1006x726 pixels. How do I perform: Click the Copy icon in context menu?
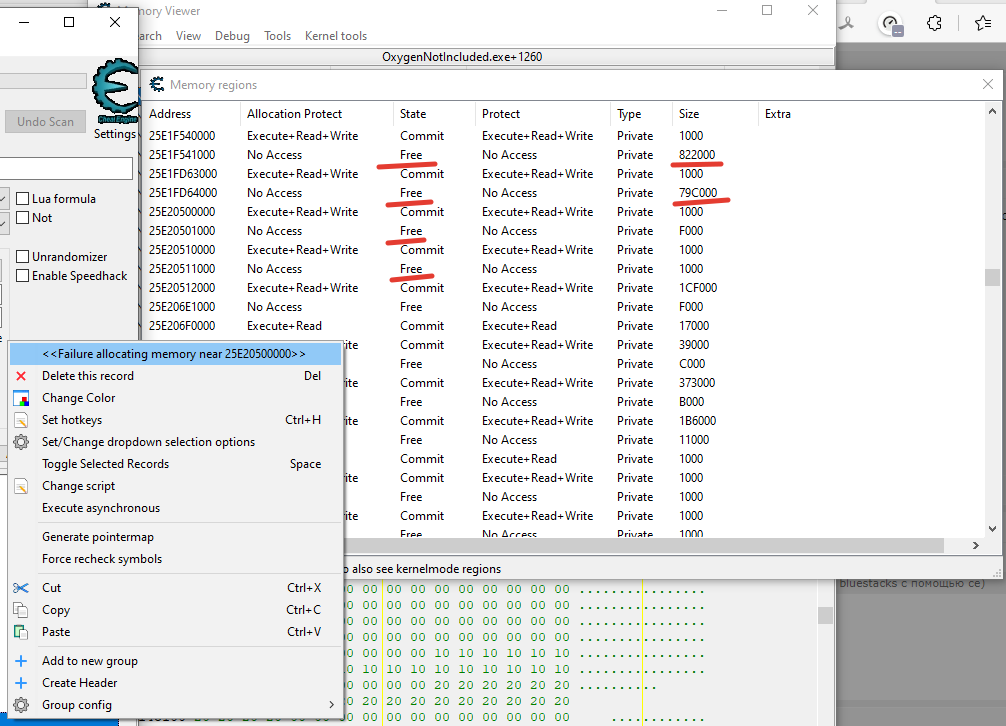[21, 610]
